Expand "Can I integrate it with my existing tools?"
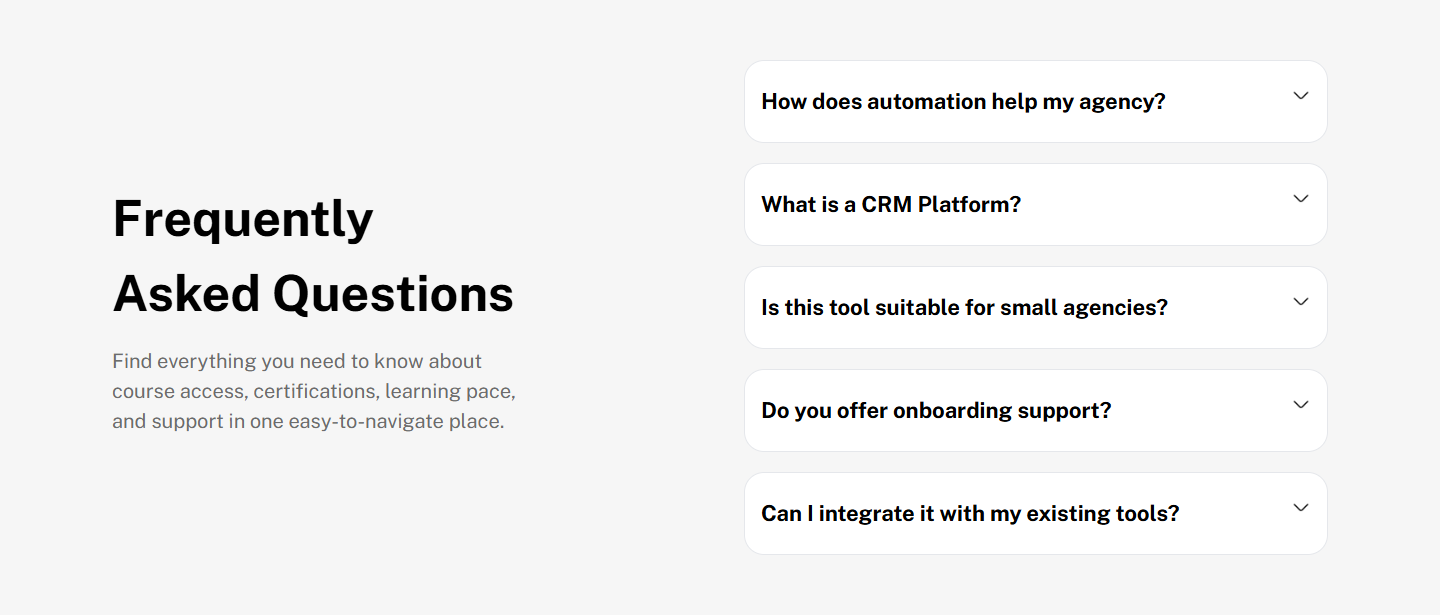 (970, 514)
